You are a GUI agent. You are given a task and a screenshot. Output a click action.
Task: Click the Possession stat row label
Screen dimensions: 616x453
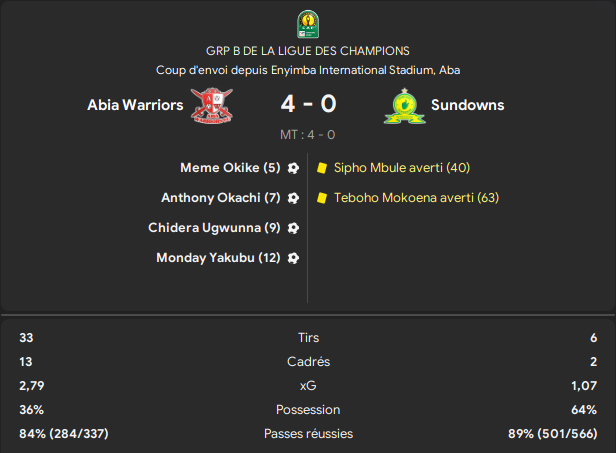308,410
